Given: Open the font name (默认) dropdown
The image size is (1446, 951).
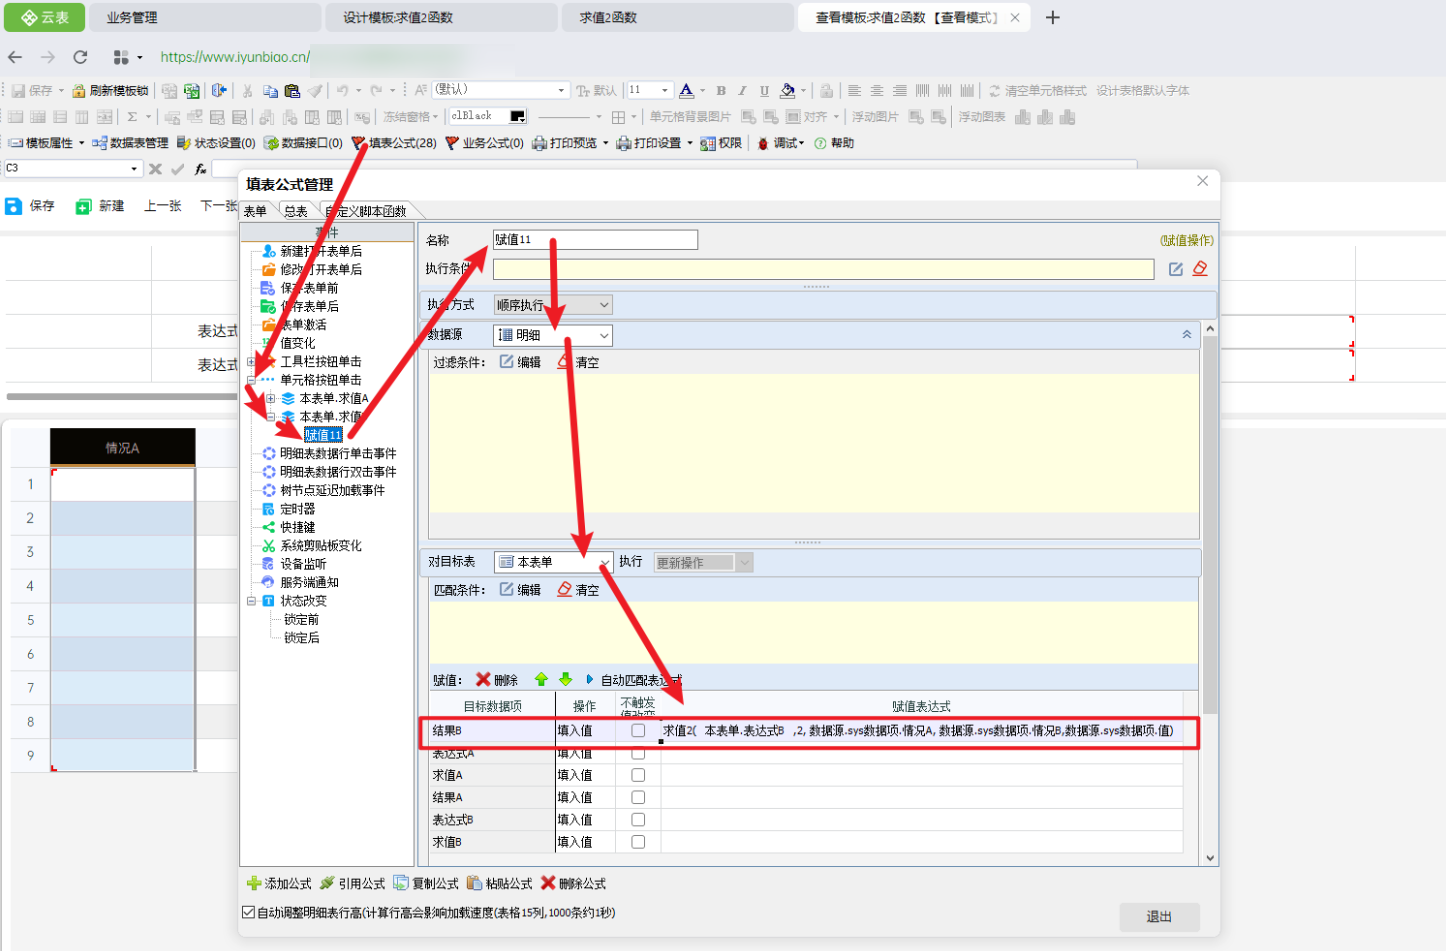Looking at the screenshot, I should click(561, 90).
